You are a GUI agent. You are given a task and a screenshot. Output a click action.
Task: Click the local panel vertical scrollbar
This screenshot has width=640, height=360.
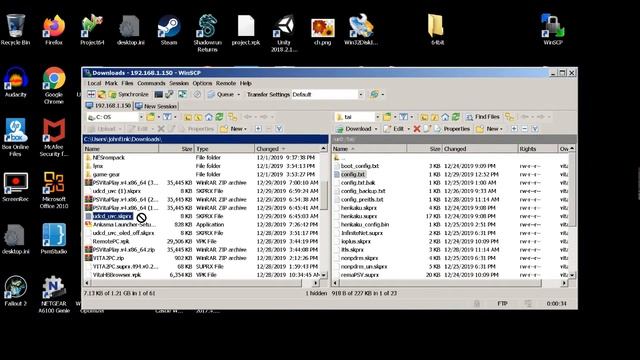(324, 212)
